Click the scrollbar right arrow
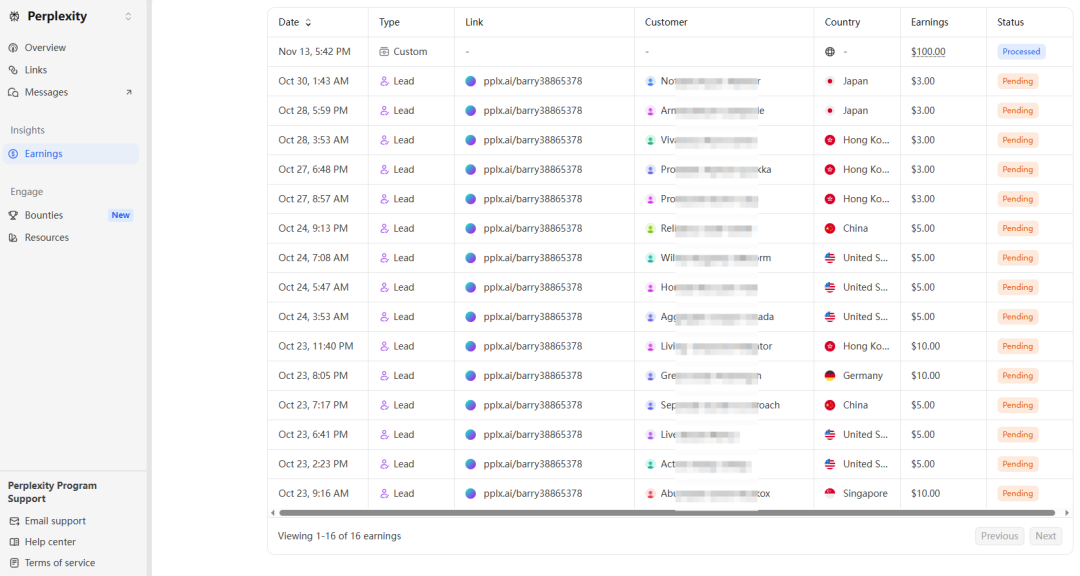 1067,513
